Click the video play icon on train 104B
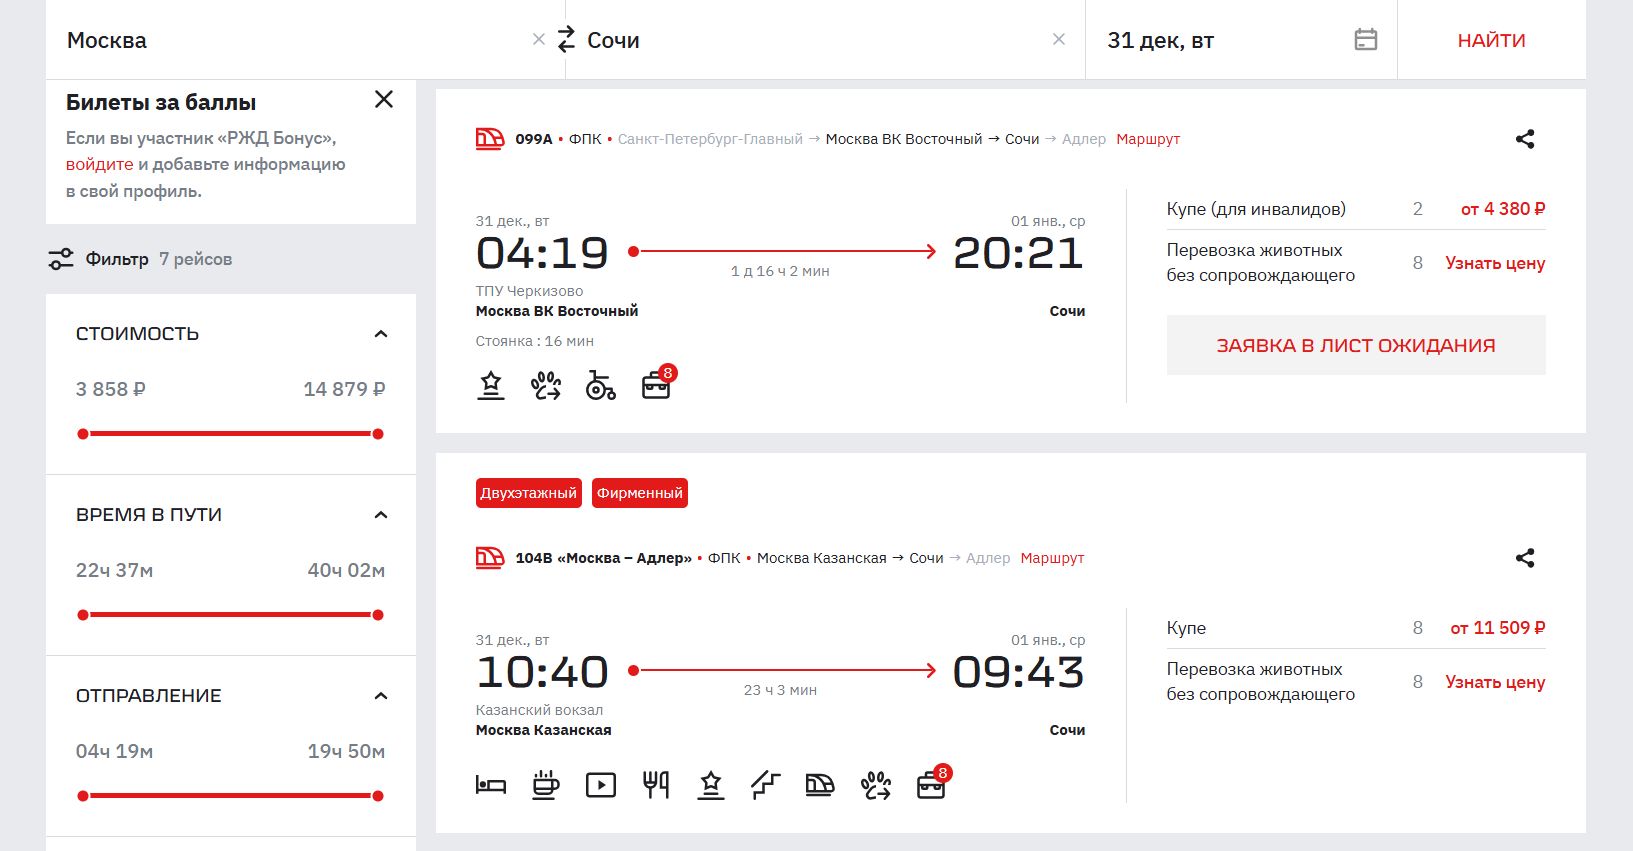 pos(601,785)
